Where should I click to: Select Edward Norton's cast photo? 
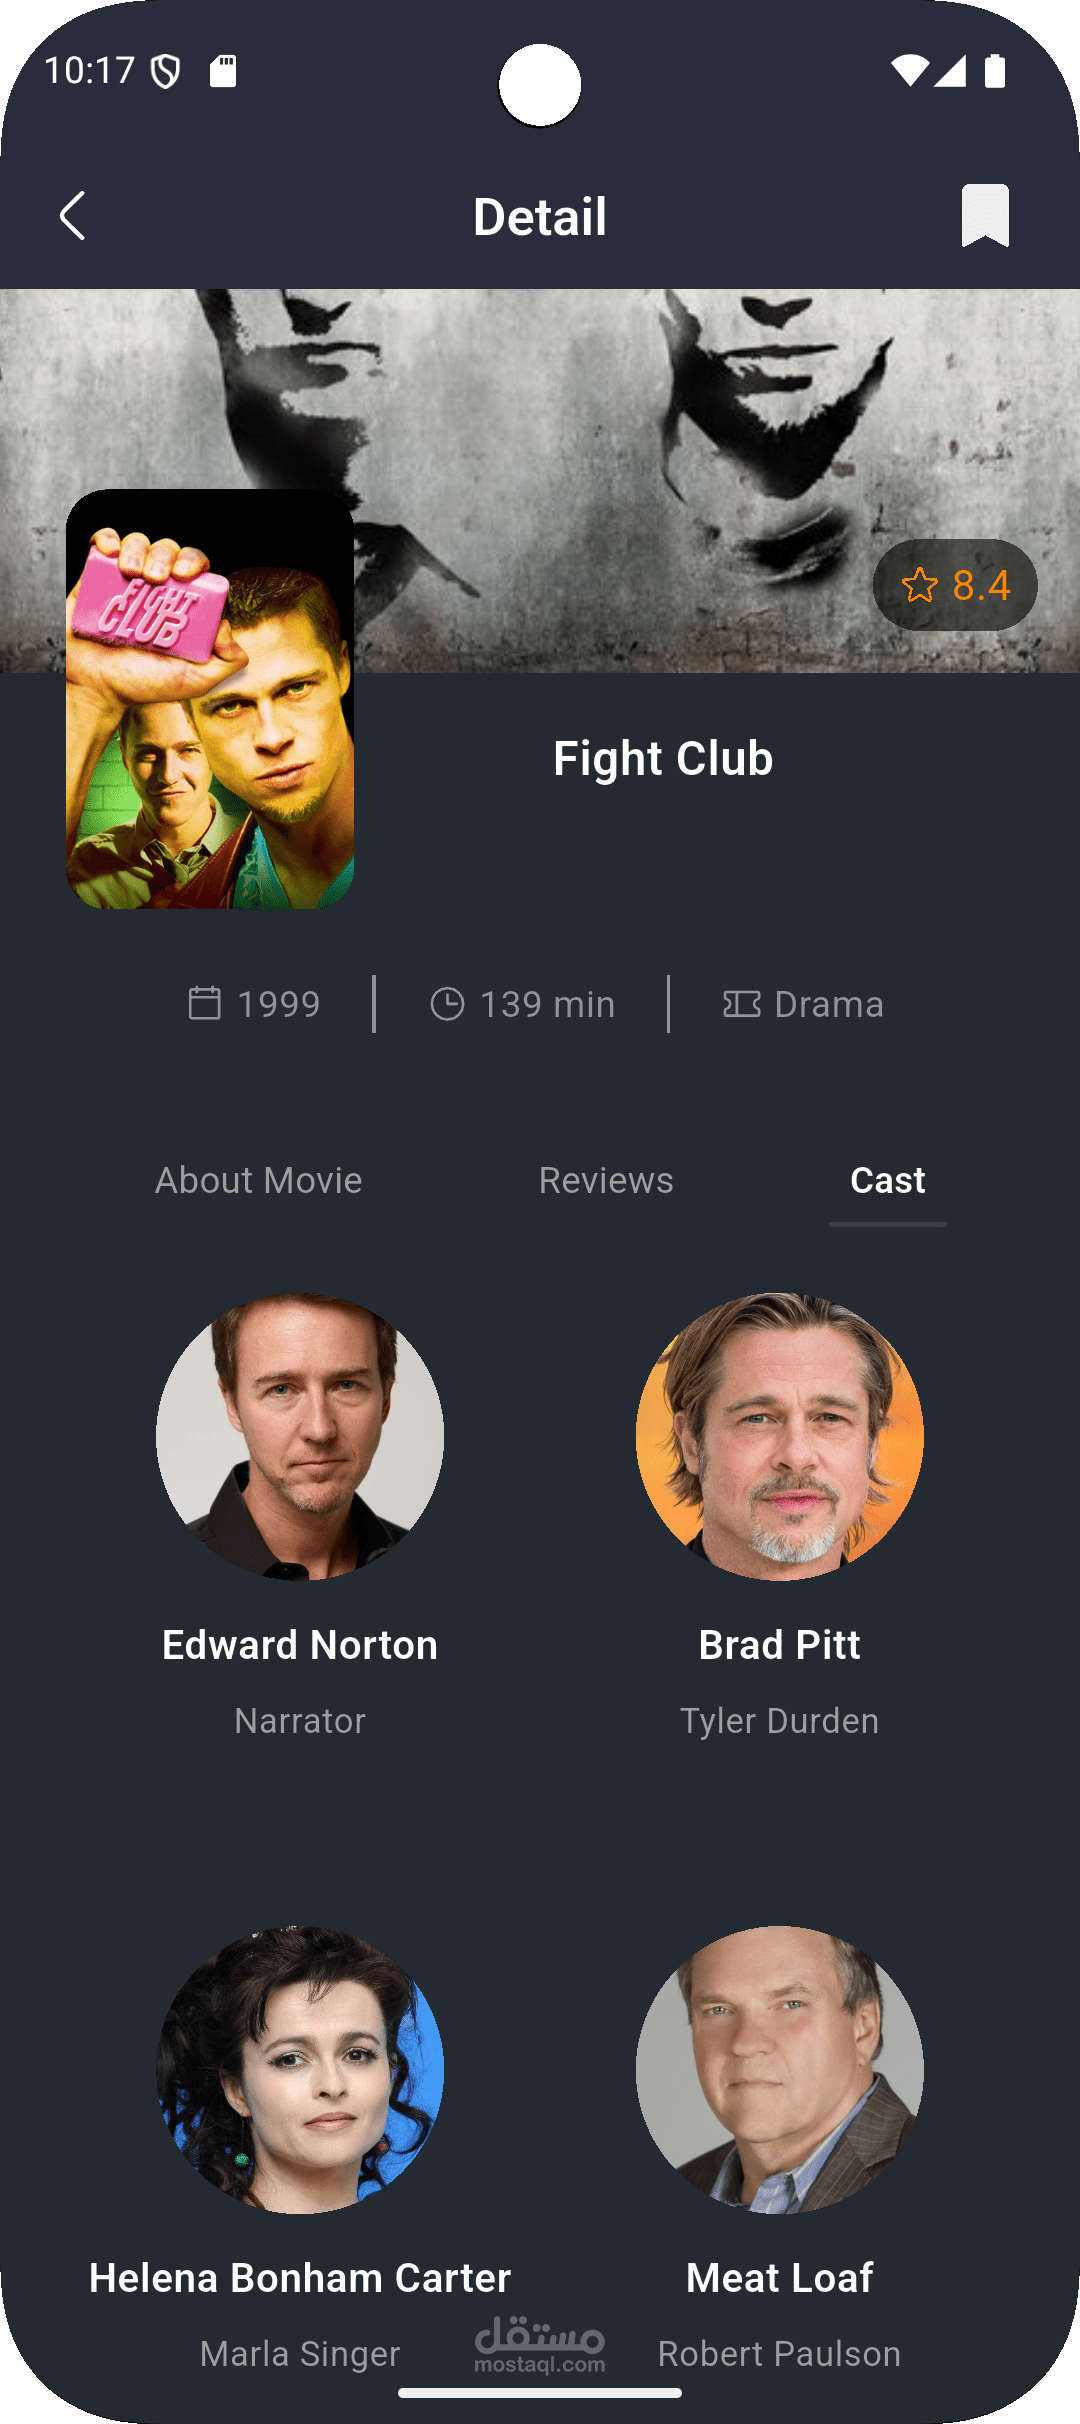(x=300, y=1437)
